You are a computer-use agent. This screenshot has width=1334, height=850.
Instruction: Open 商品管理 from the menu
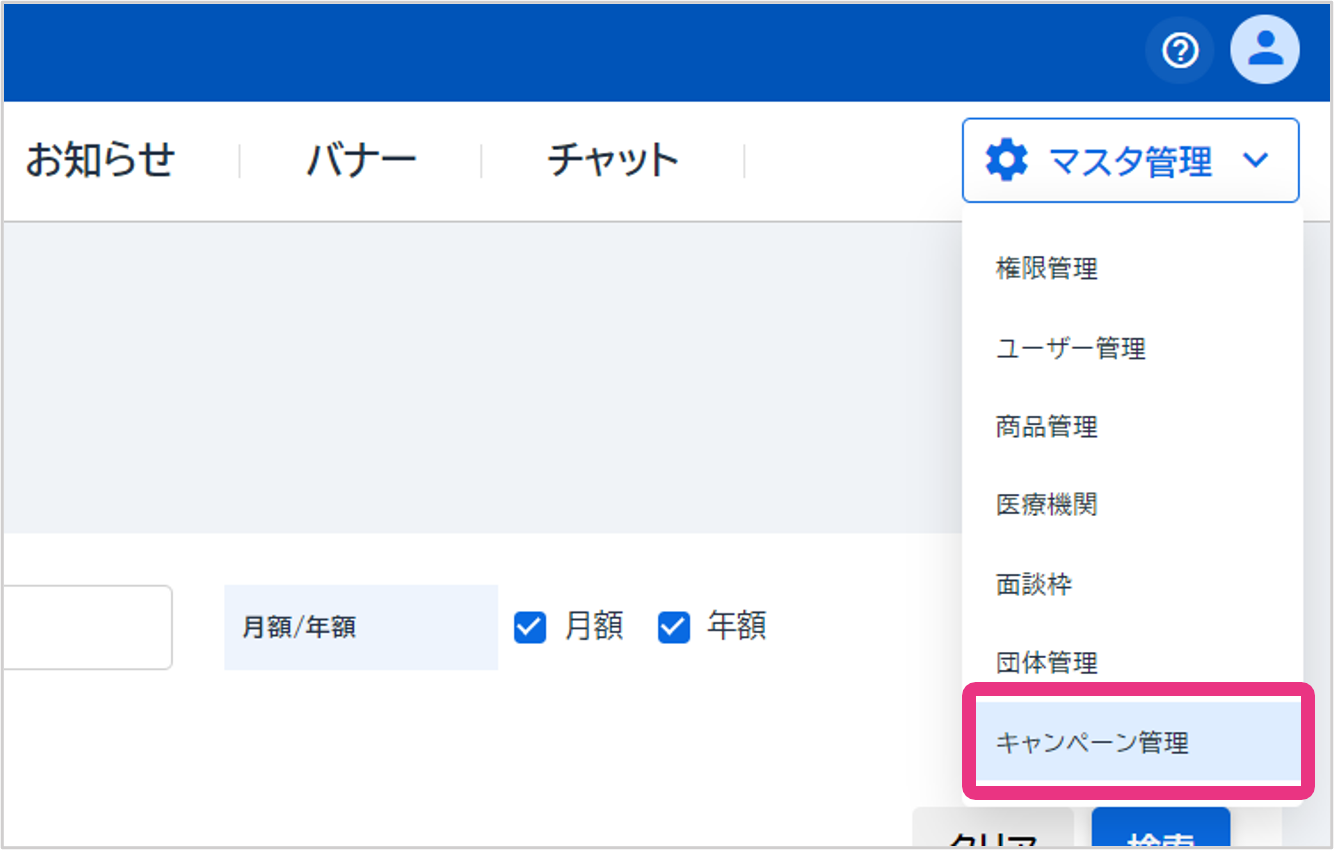coord(1047,427)
